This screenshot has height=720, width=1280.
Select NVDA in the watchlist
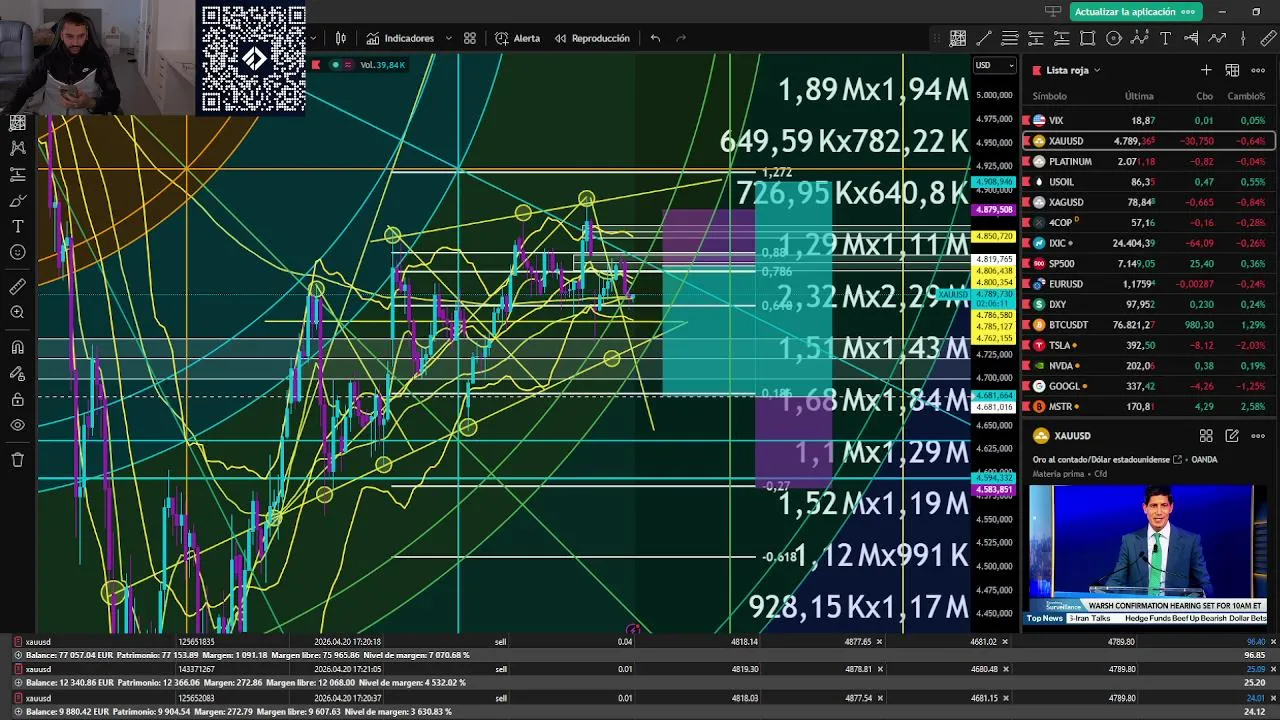1149,366
